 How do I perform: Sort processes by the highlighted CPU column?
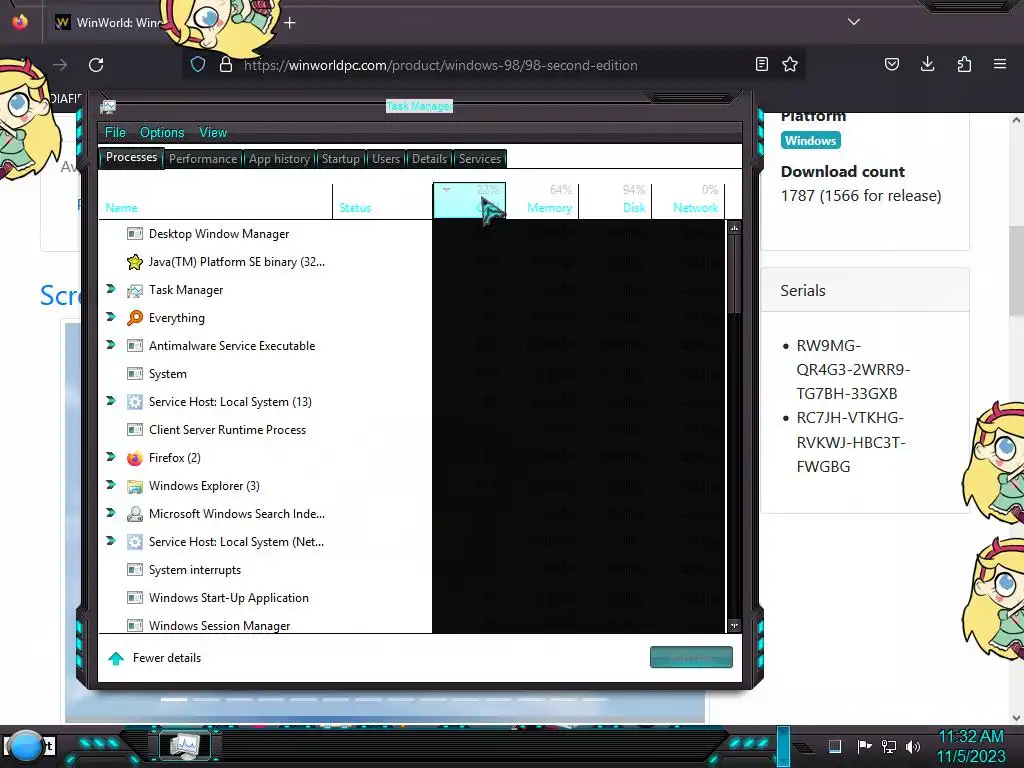point(470,201)
